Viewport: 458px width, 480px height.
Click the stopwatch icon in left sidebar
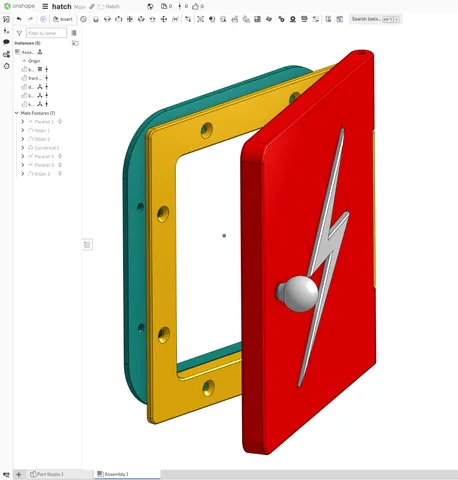7,66
